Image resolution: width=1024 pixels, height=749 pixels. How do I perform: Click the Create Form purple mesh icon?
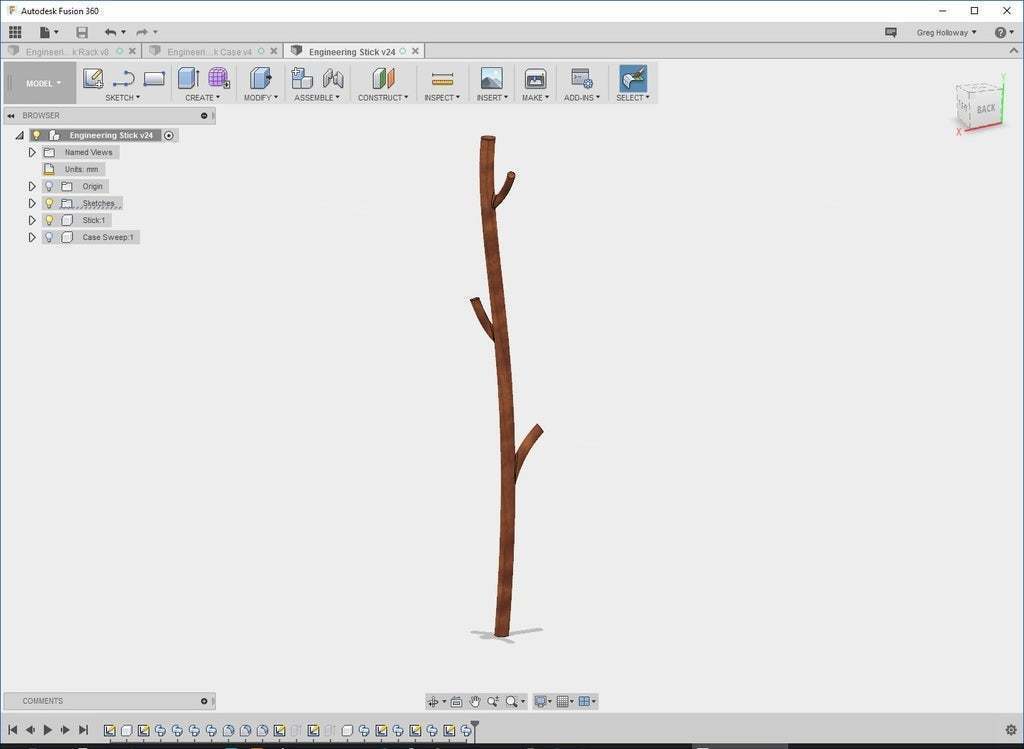point(219,78)
